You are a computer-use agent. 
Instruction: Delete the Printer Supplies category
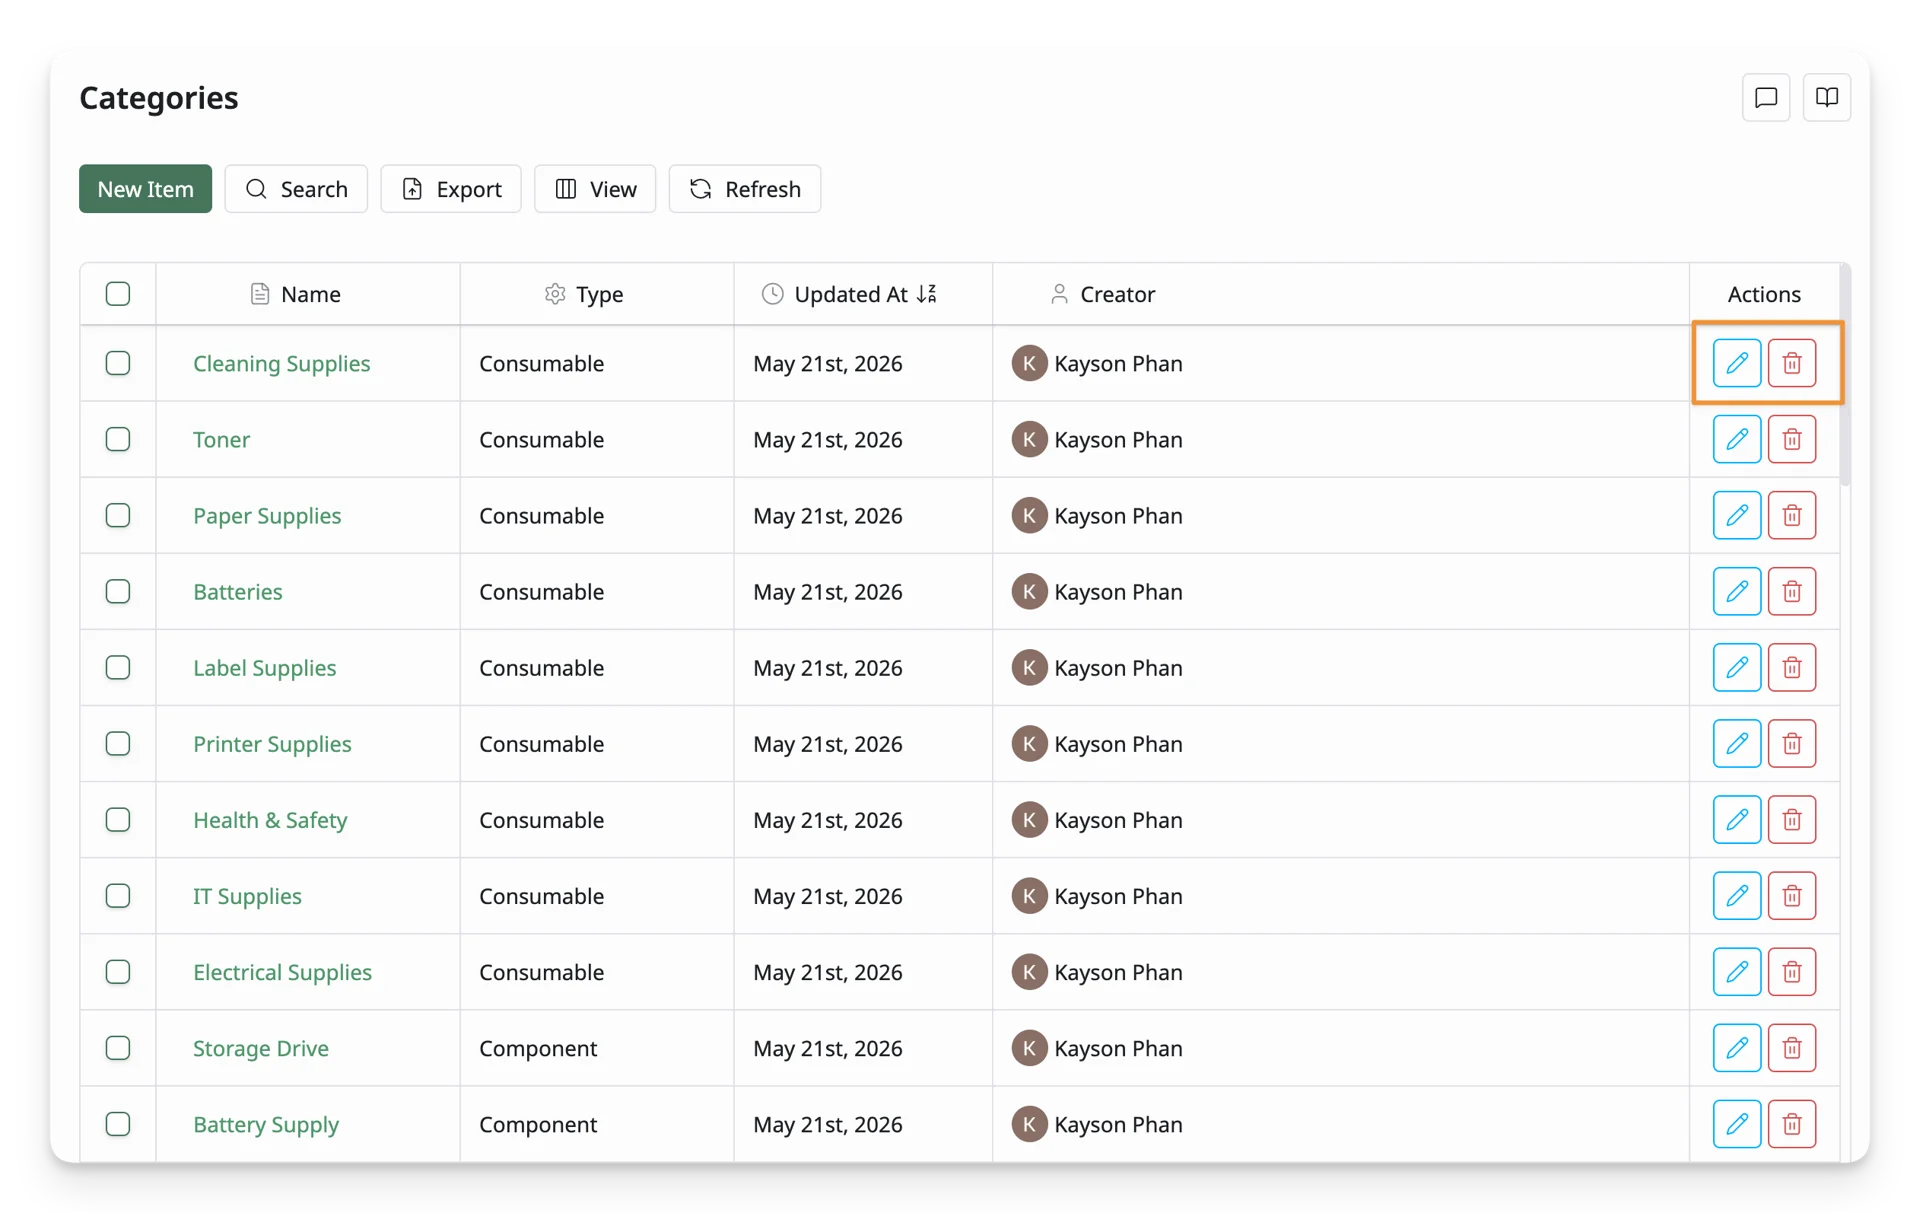pyautogui.click(x=1791, y=743)
